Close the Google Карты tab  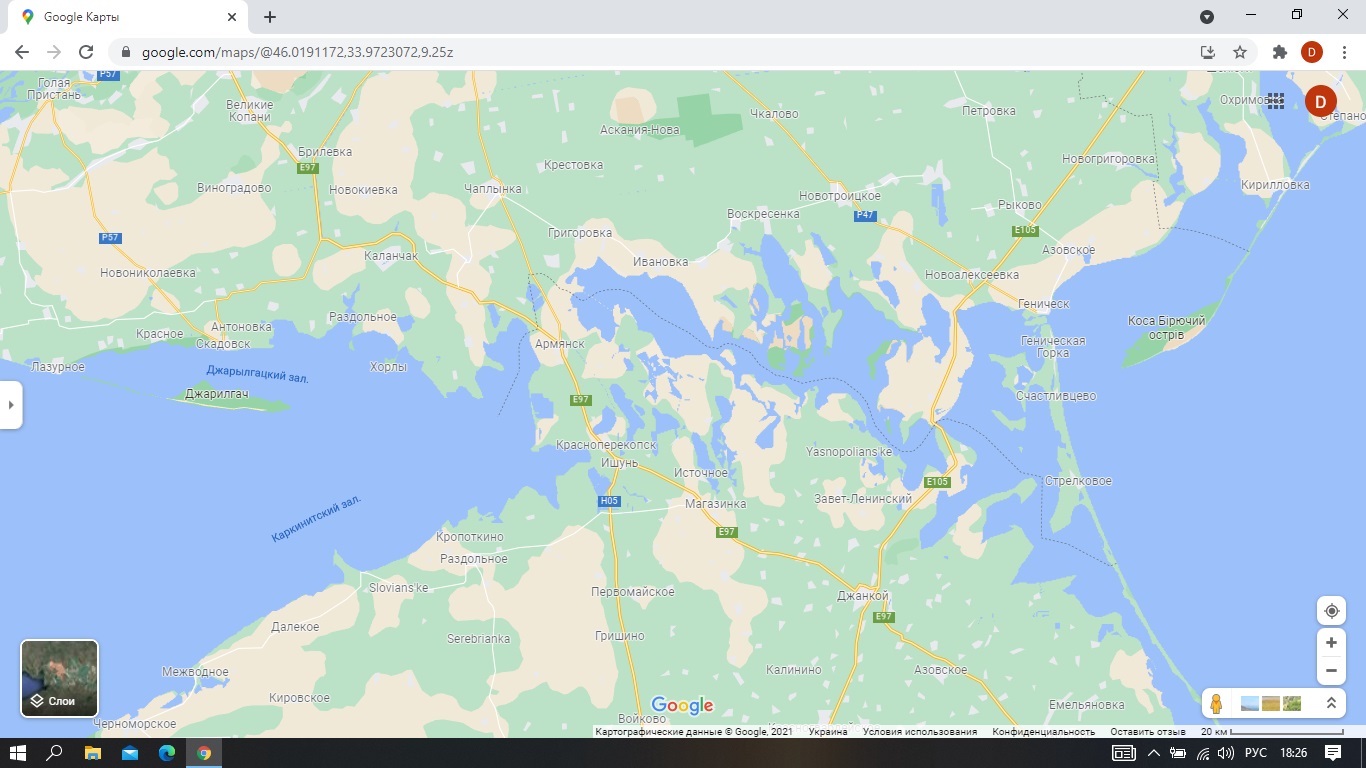tap(231, 17)
